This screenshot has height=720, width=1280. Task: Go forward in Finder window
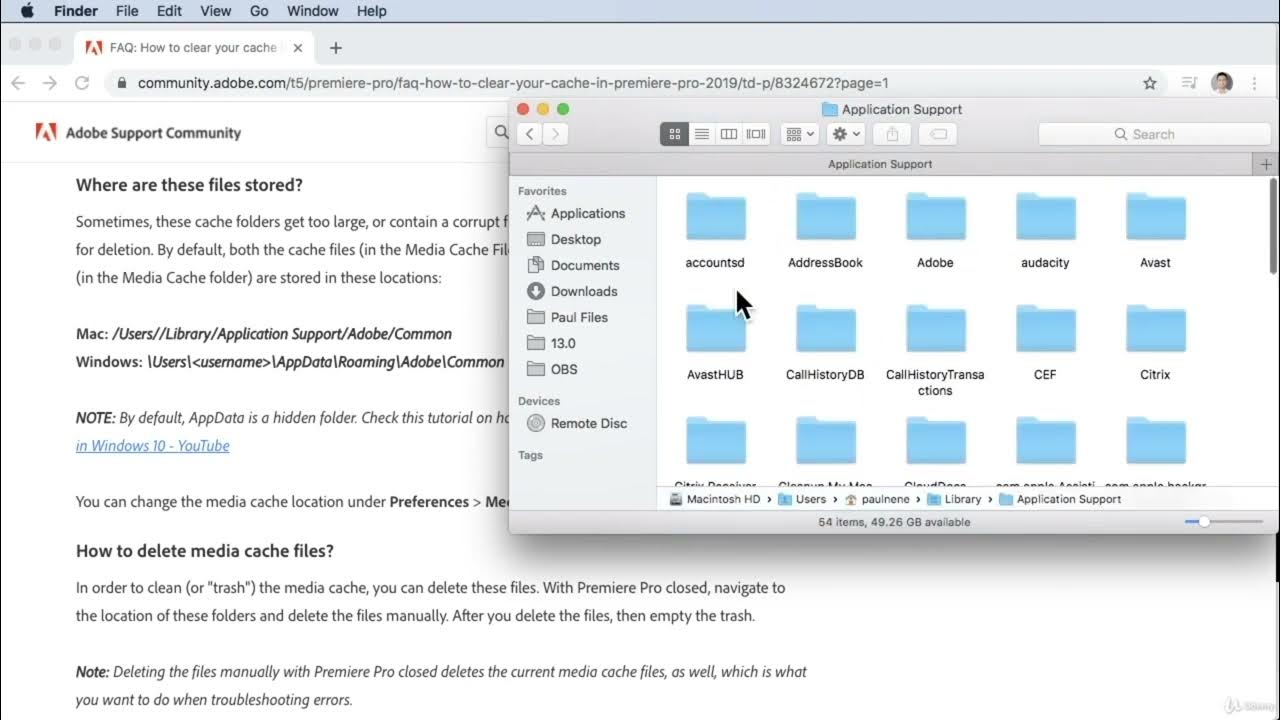tap(556, 134)
